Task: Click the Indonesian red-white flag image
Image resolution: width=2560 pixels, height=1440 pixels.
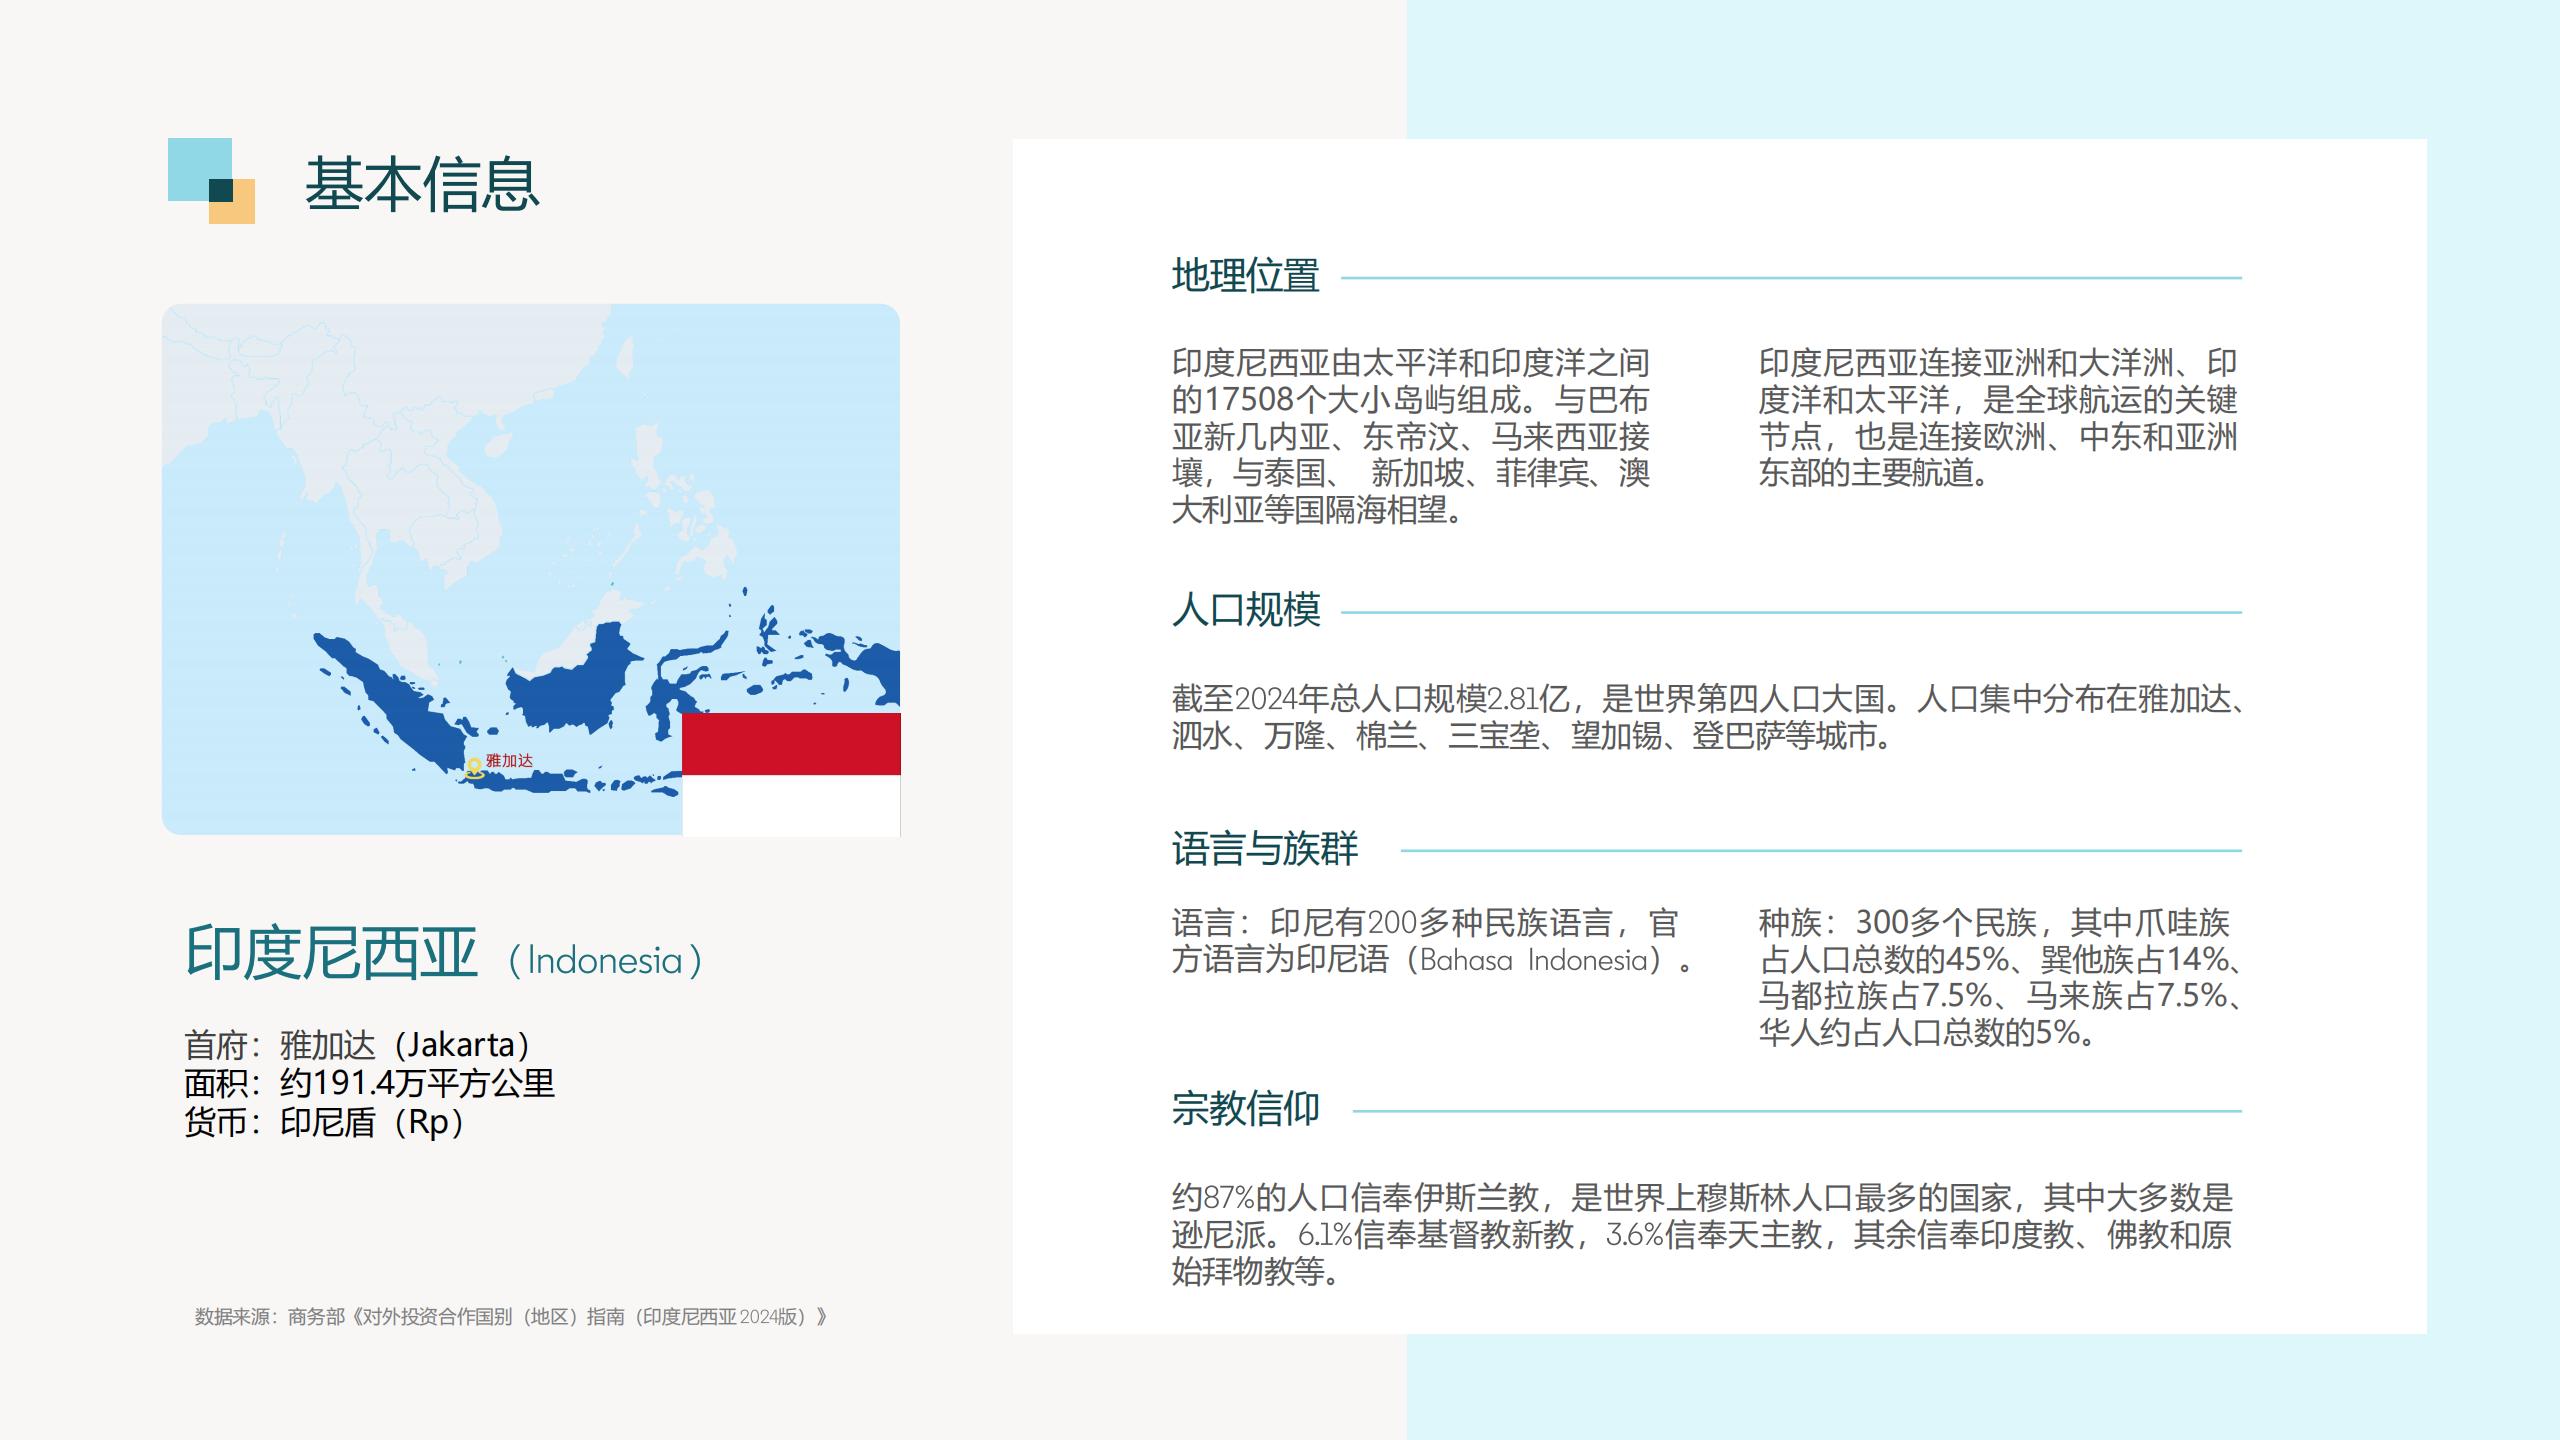Action: (x=791, y=773)
